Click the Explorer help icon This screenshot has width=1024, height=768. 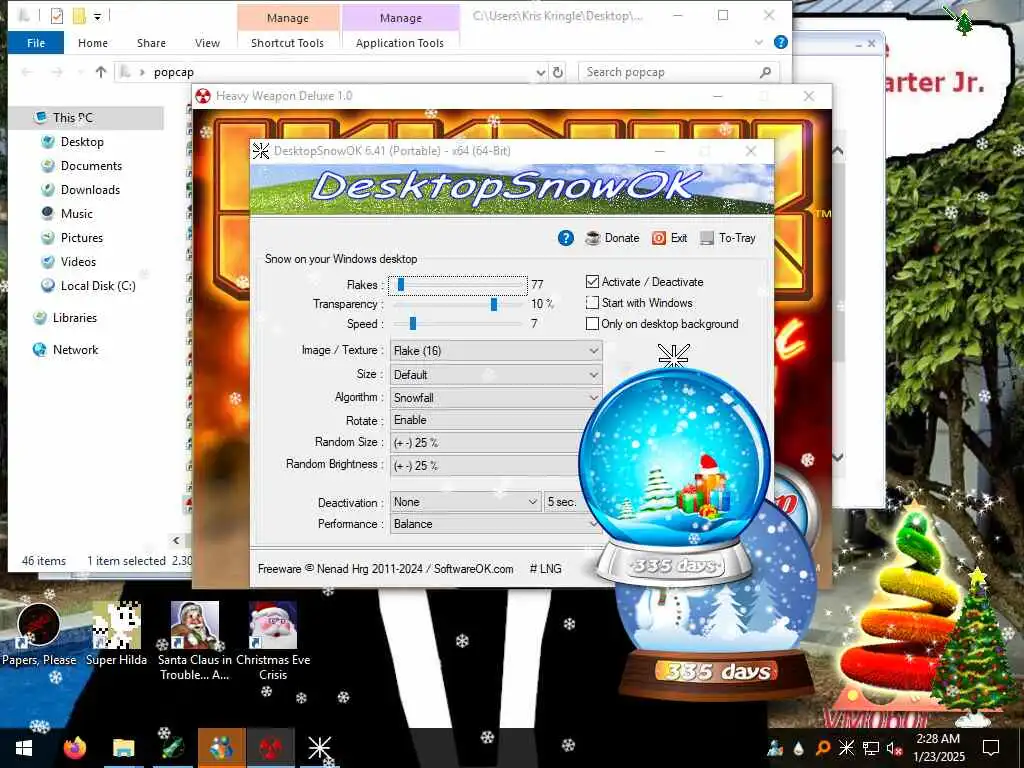click(780, 42)
